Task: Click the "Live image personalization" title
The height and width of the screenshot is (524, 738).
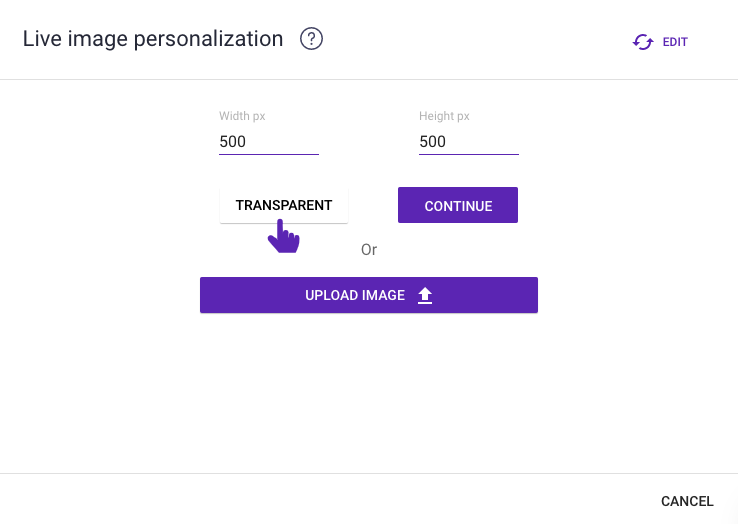Action: tap(153, 39)
